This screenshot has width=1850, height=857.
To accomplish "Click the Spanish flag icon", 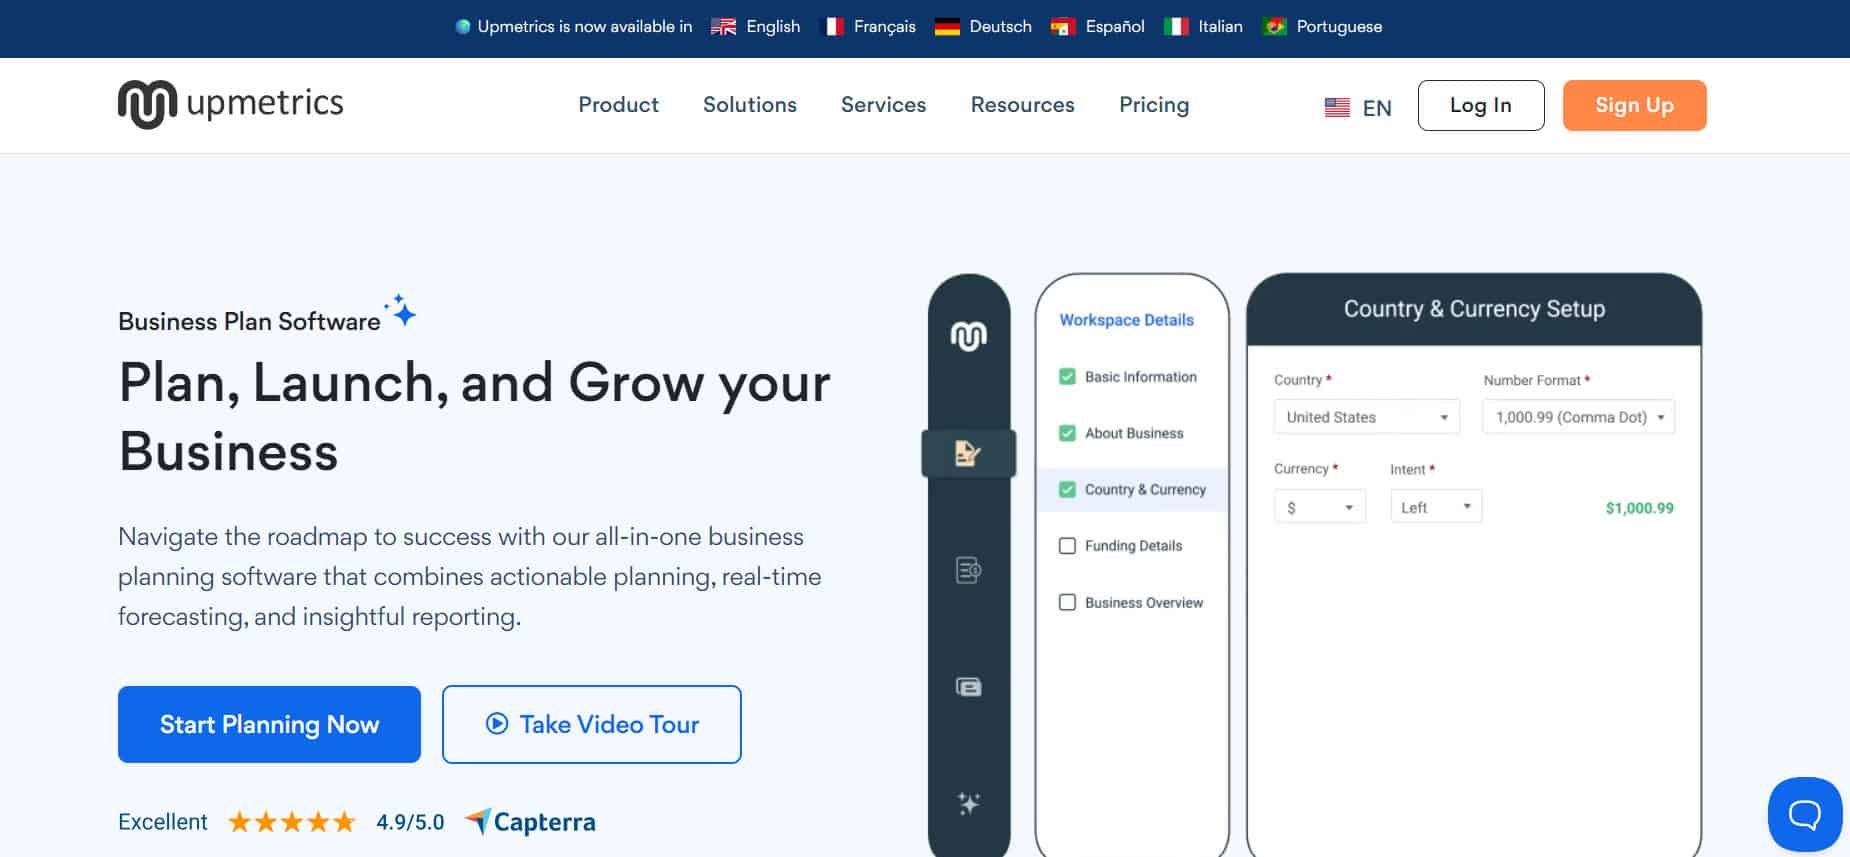I will (1063, 27).
